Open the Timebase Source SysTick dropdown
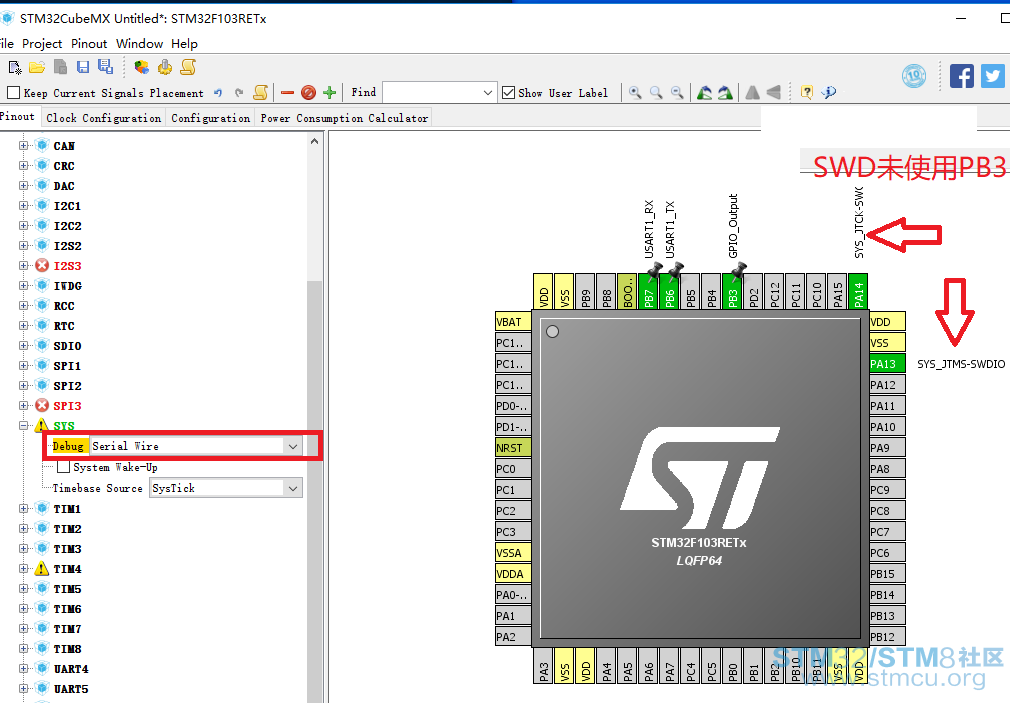The height and width of the screenshot is (703, 1010). pos(292,488)
